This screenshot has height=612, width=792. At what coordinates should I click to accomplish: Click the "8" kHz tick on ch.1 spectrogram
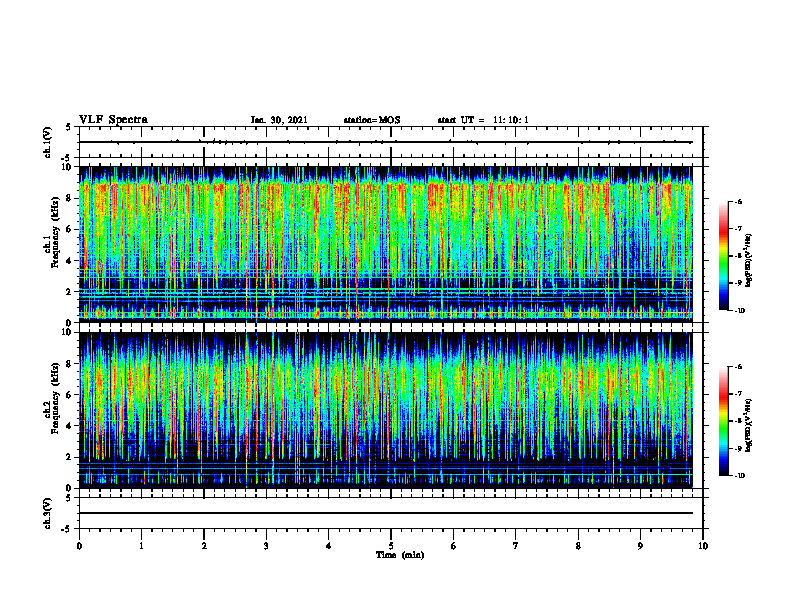(70, 198)
